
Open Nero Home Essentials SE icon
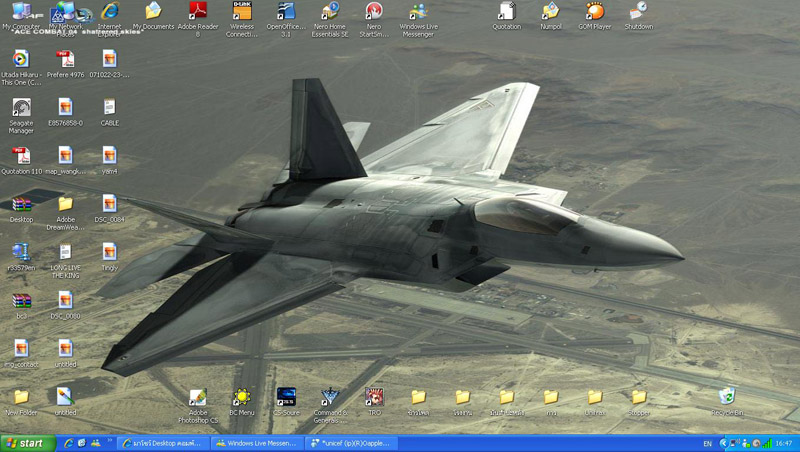pyautogui.click(x=329, y=13)
